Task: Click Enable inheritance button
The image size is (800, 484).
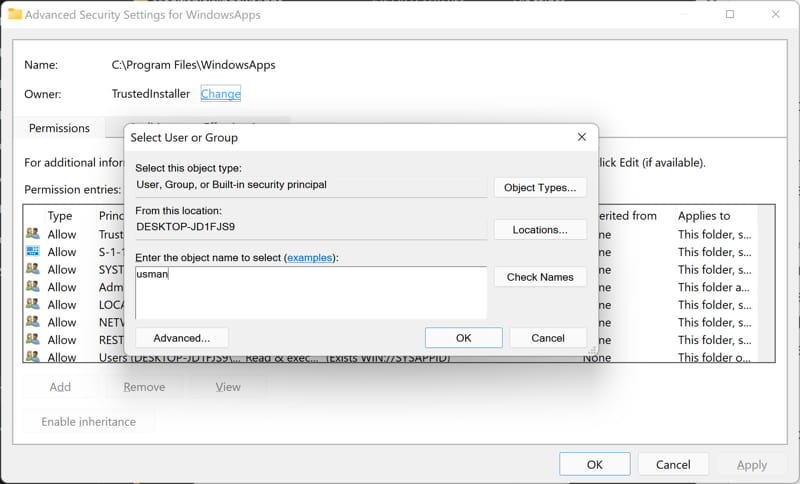Action: (89, 422)
